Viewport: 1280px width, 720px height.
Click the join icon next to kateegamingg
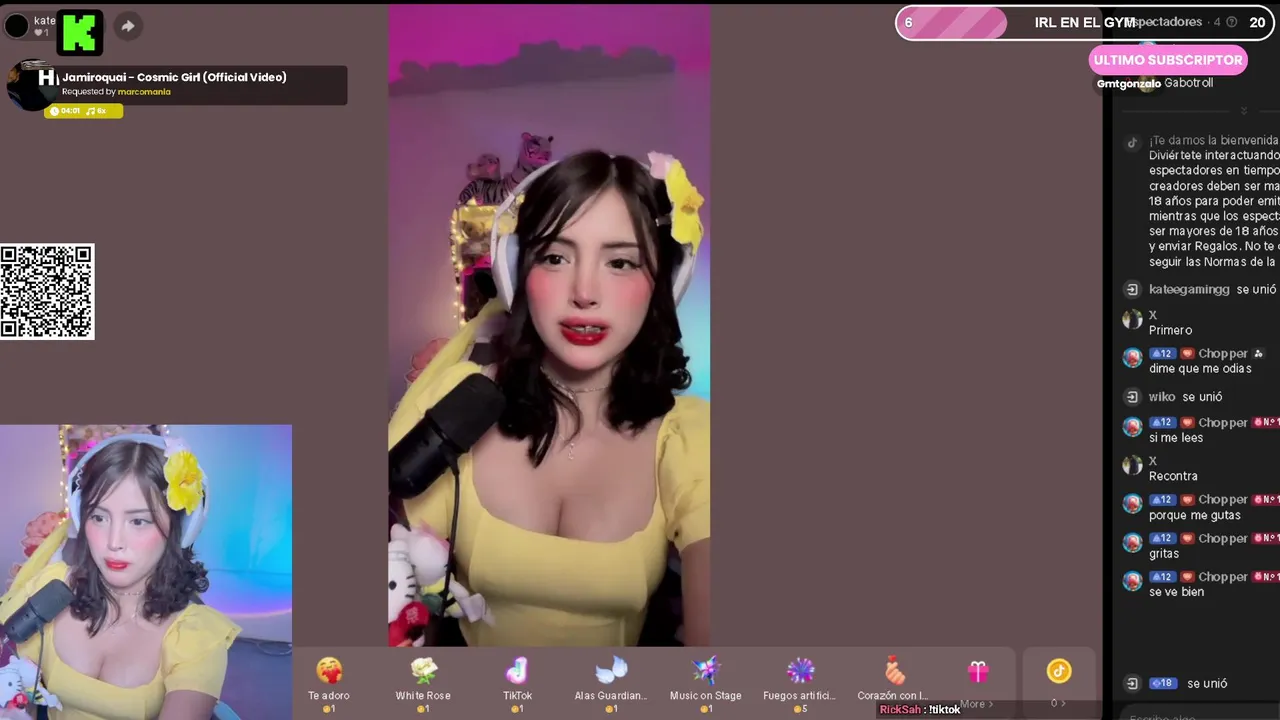pos(1132,290)
